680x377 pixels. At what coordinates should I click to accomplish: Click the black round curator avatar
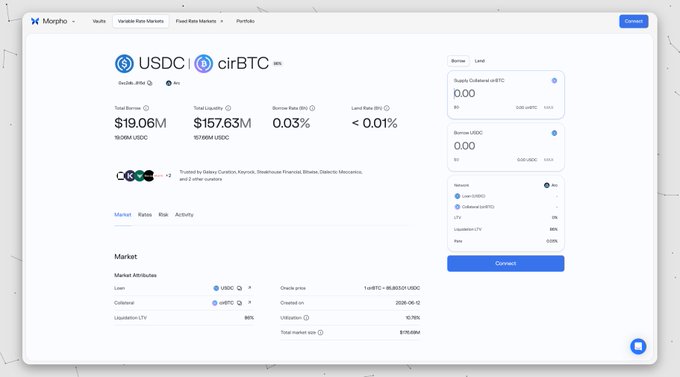pos(149,176)
